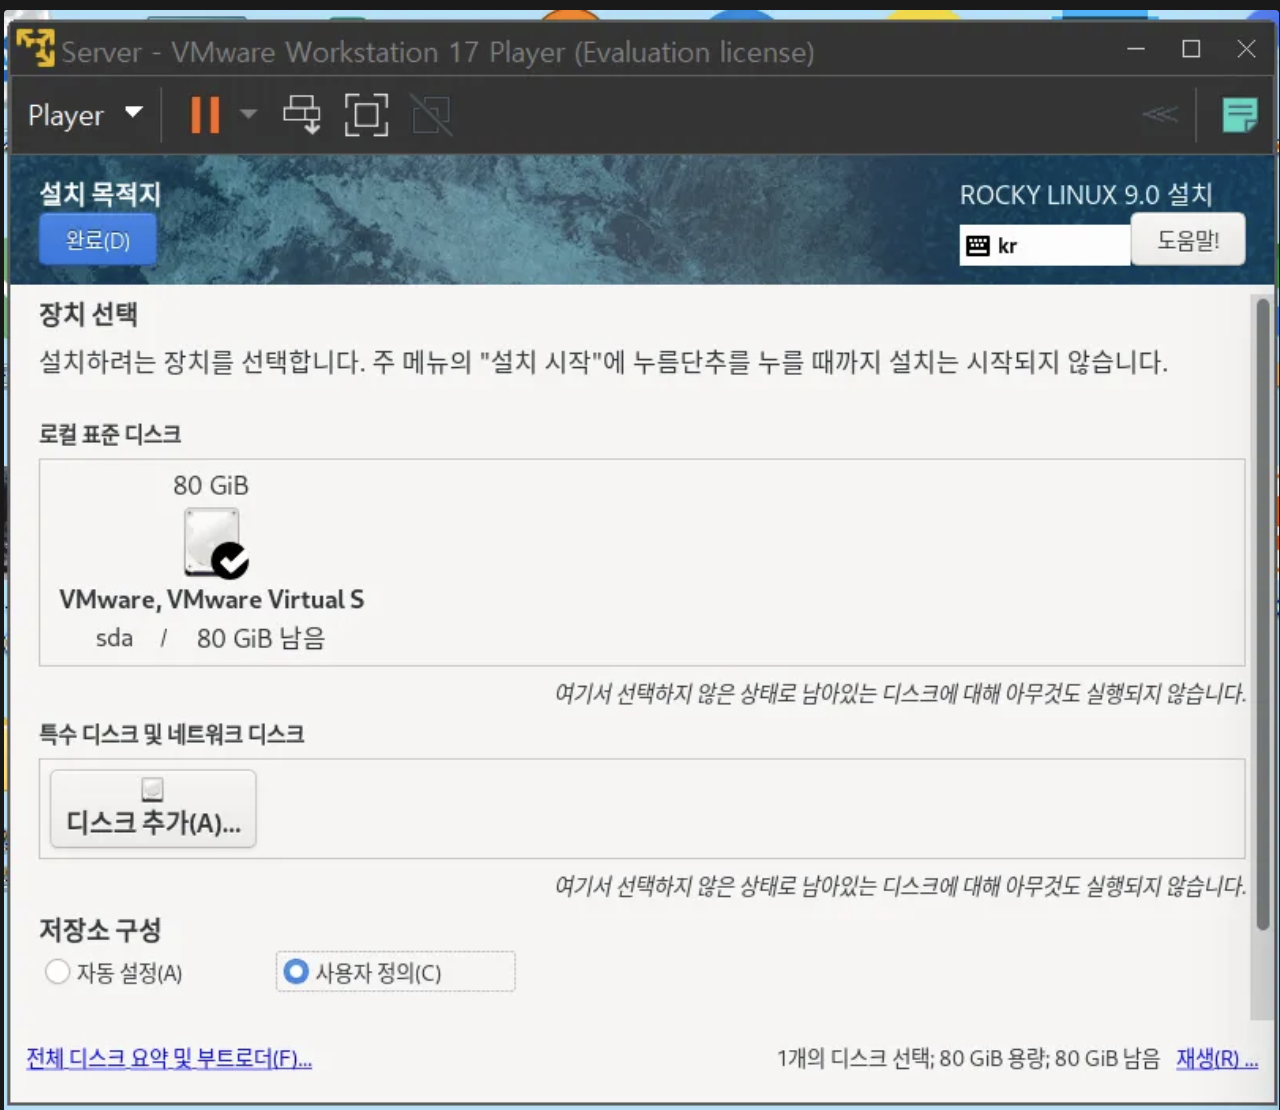Collapse the toolbar with double chevron

click(x=1160, y=114)
